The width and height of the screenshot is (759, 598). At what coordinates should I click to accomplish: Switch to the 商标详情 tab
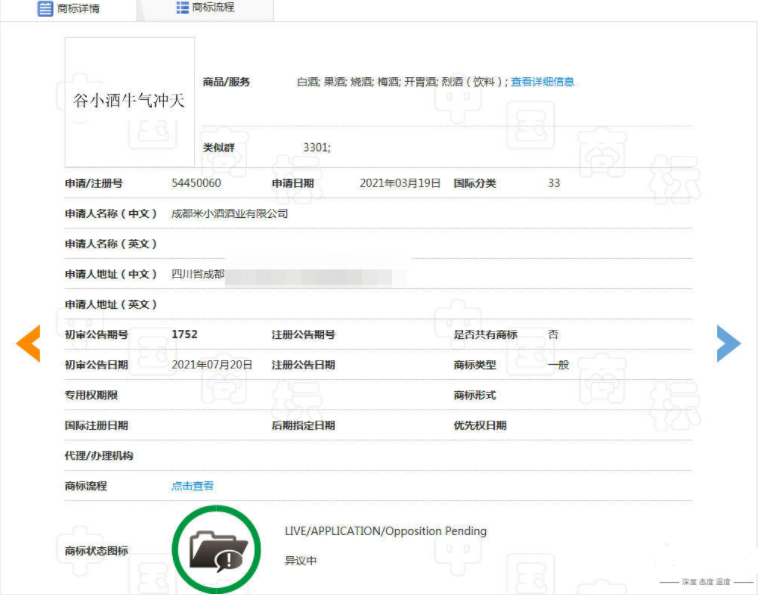tap(78, 9)
